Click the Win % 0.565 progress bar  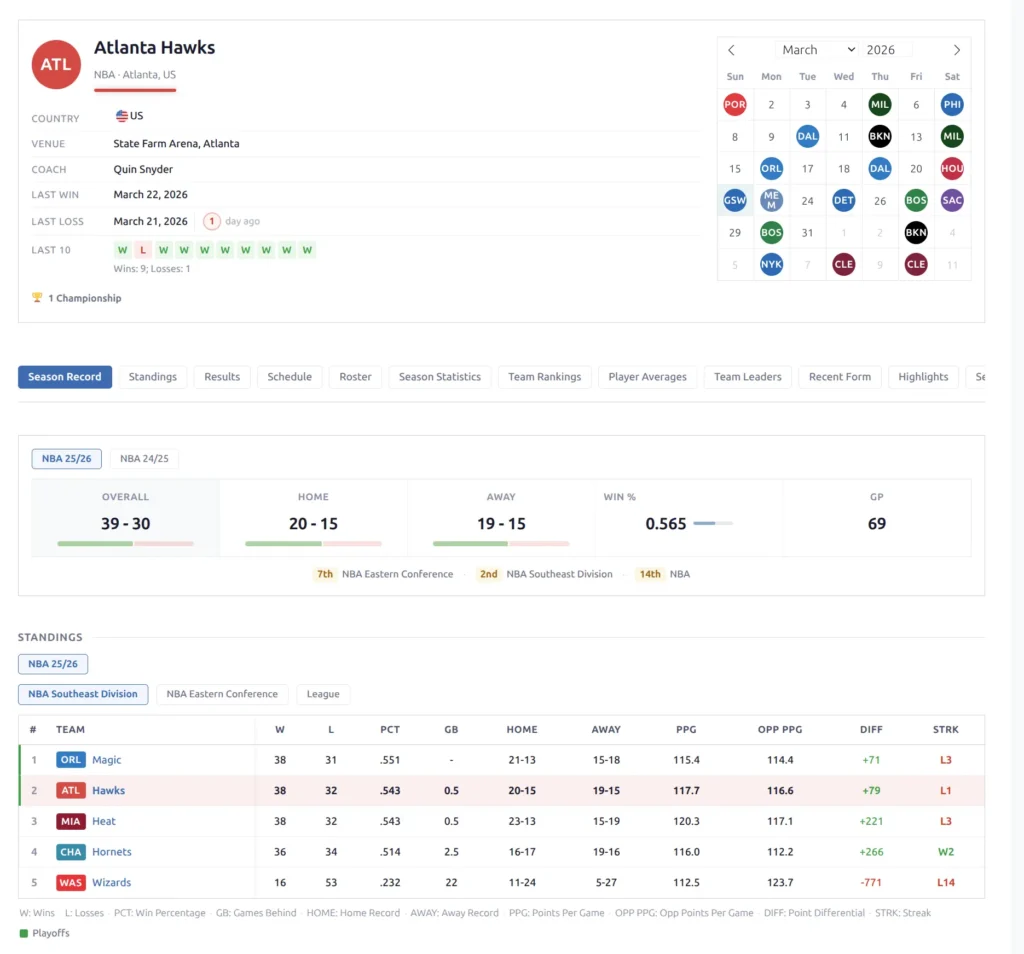coord(713,523)
